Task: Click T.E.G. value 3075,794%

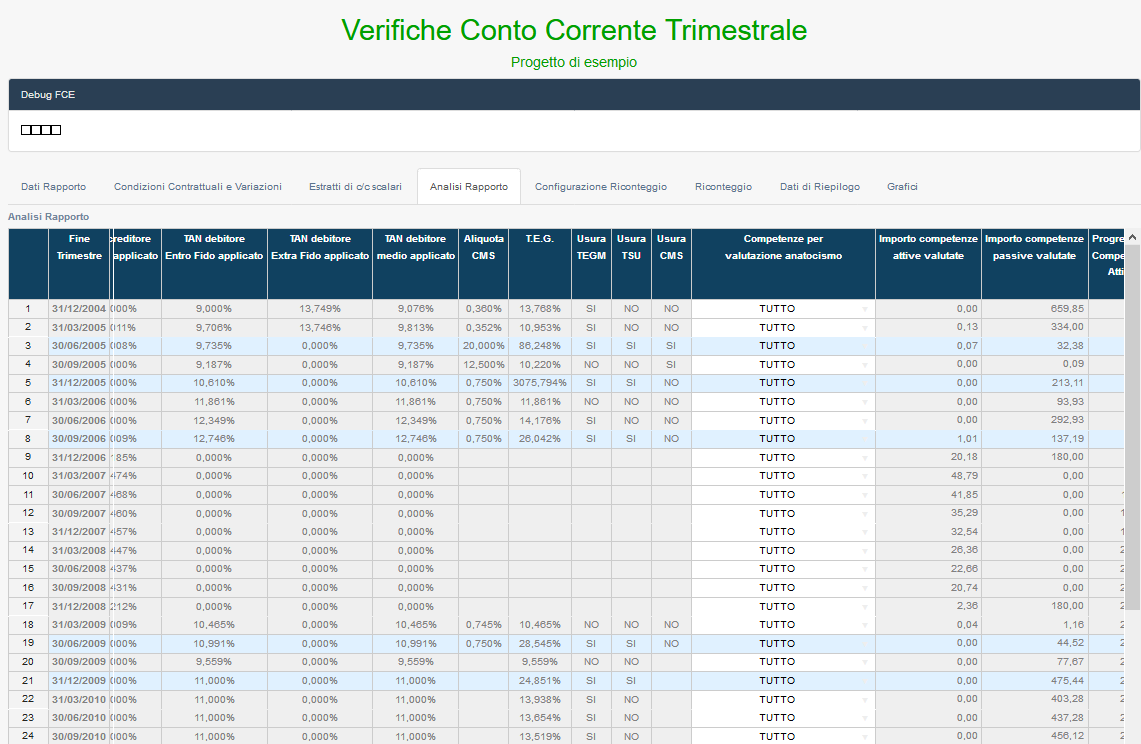Action: point(540,383)
